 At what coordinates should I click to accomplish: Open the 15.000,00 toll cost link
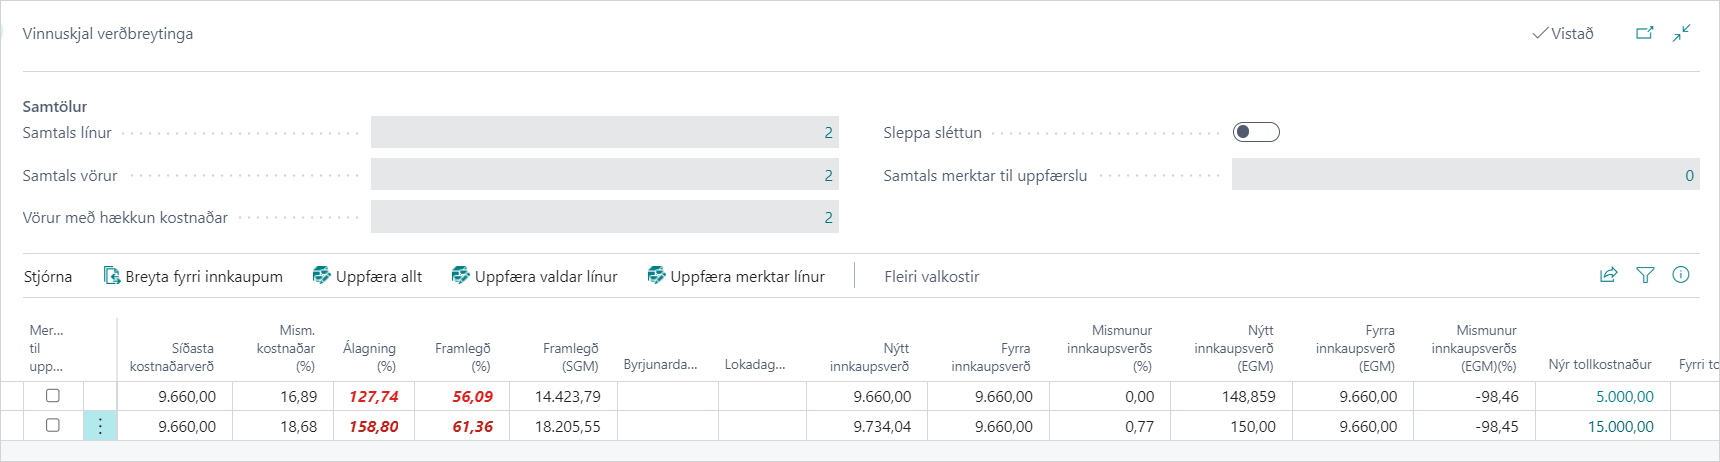point(1620,426)
